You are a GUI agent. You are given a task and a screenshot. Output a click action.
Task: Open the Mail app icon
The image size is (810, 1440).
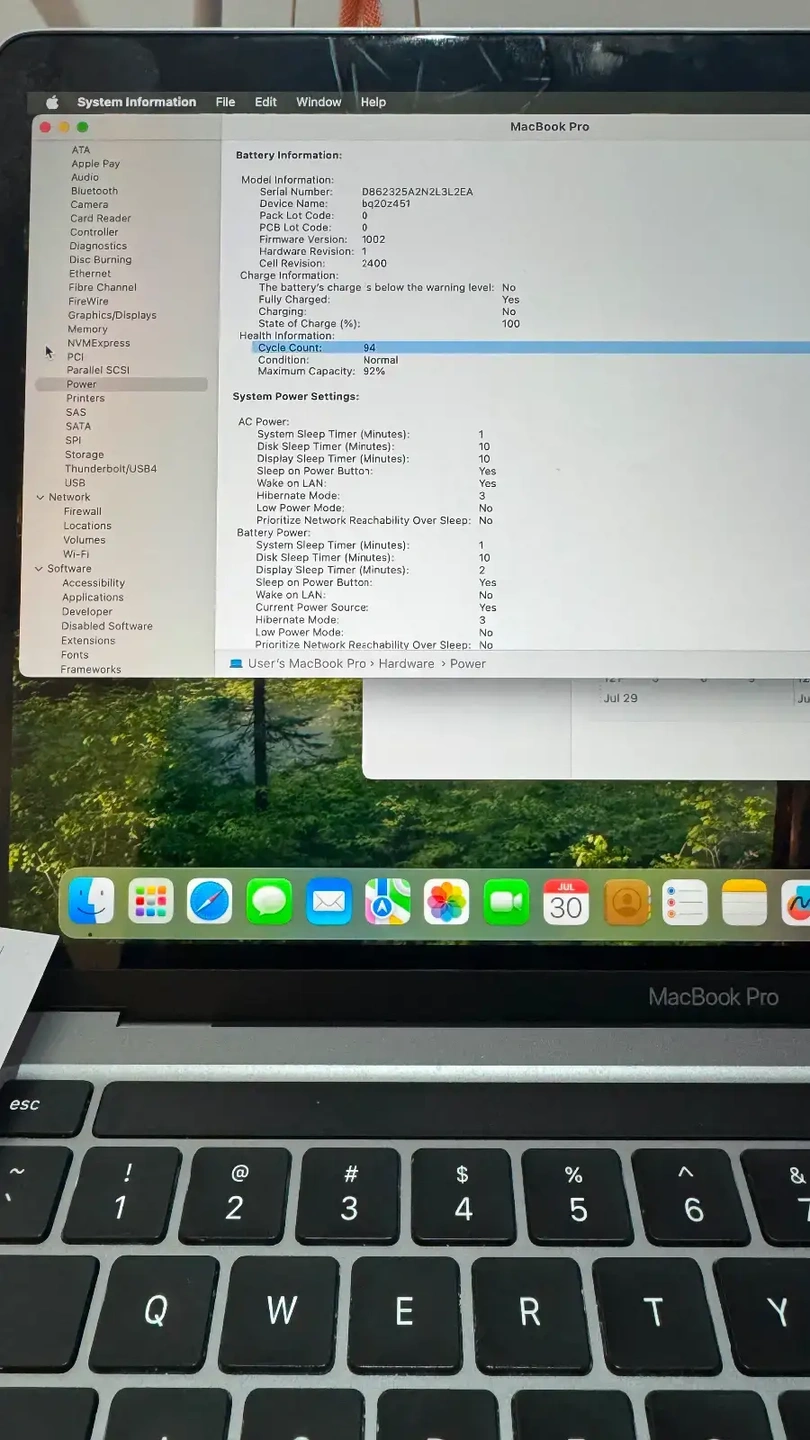328,902
